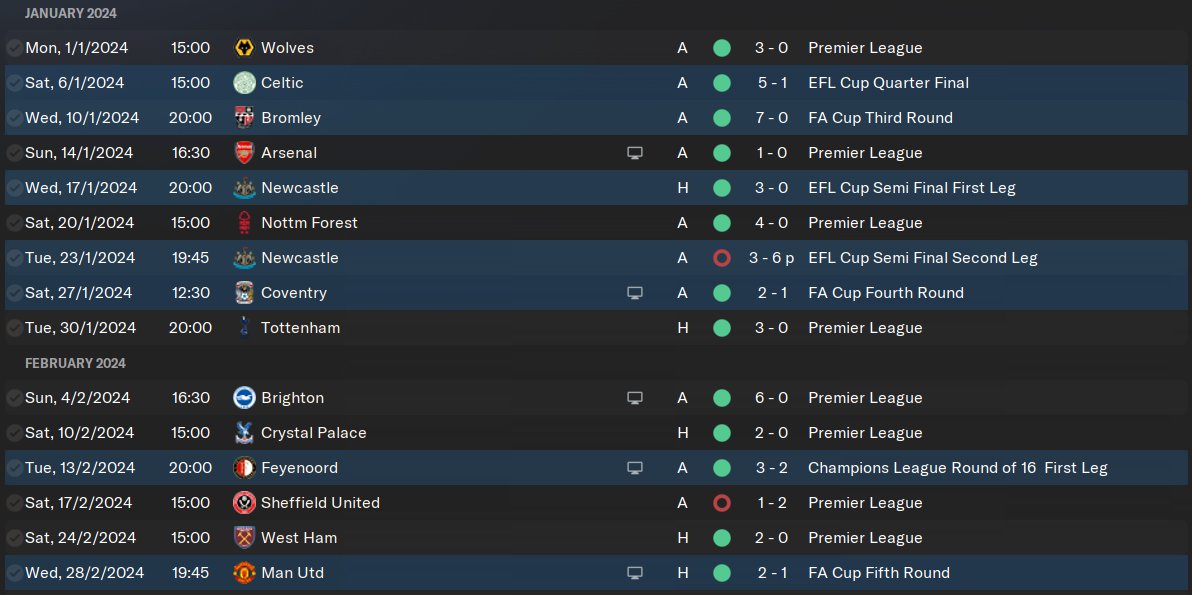Click the Celtic club crest
Viewport: 1192px width, 595px height.
(244, 83)
